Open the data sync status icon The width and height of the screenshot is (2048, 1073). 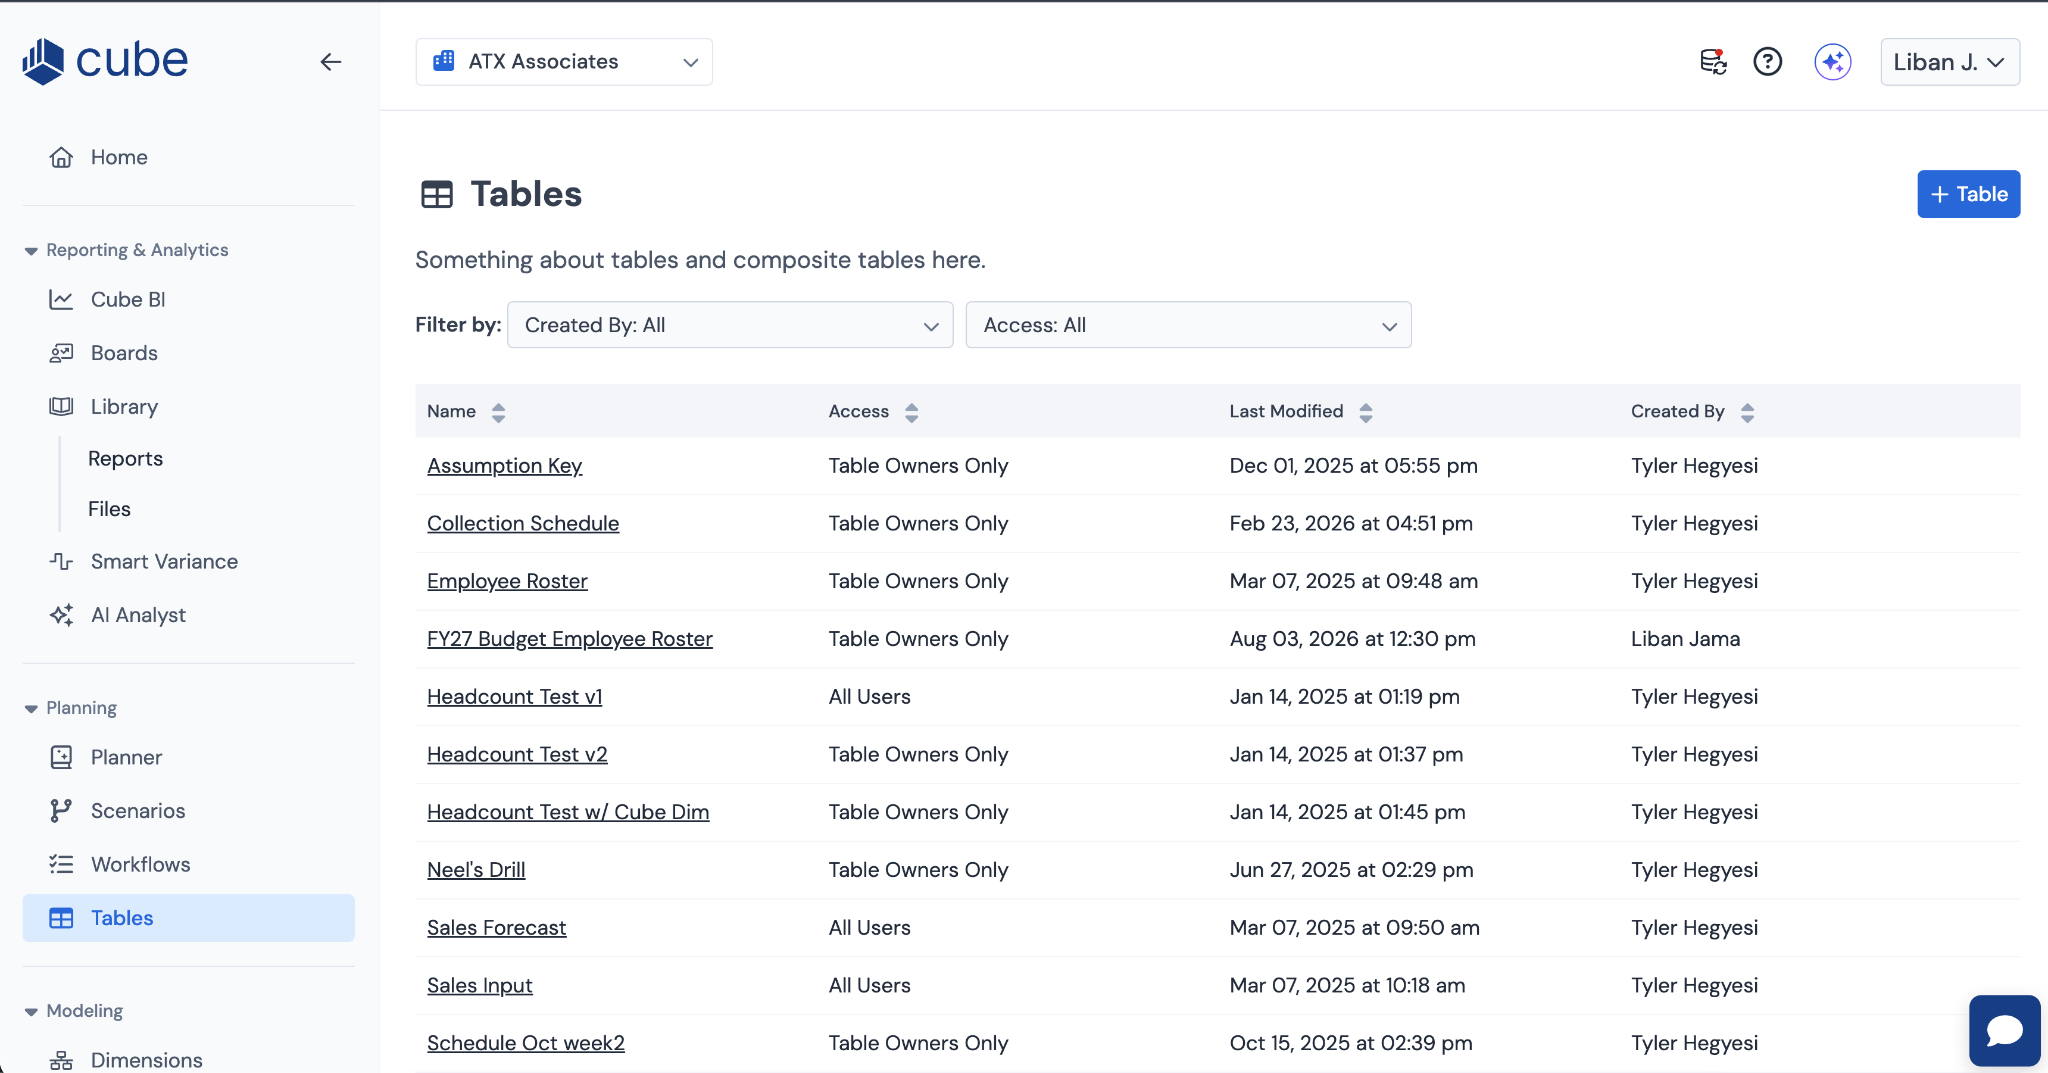[1714, 62]
